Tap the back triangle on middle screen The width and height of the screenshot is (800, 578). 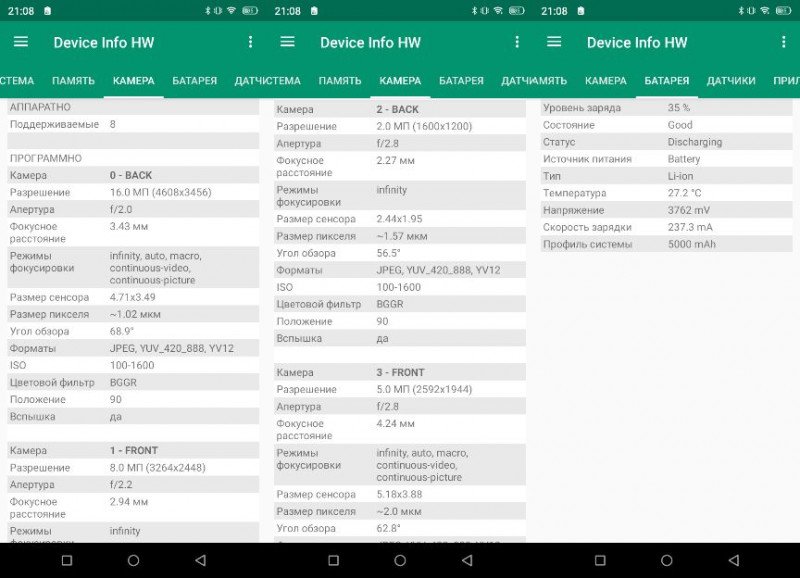(467, 561)
